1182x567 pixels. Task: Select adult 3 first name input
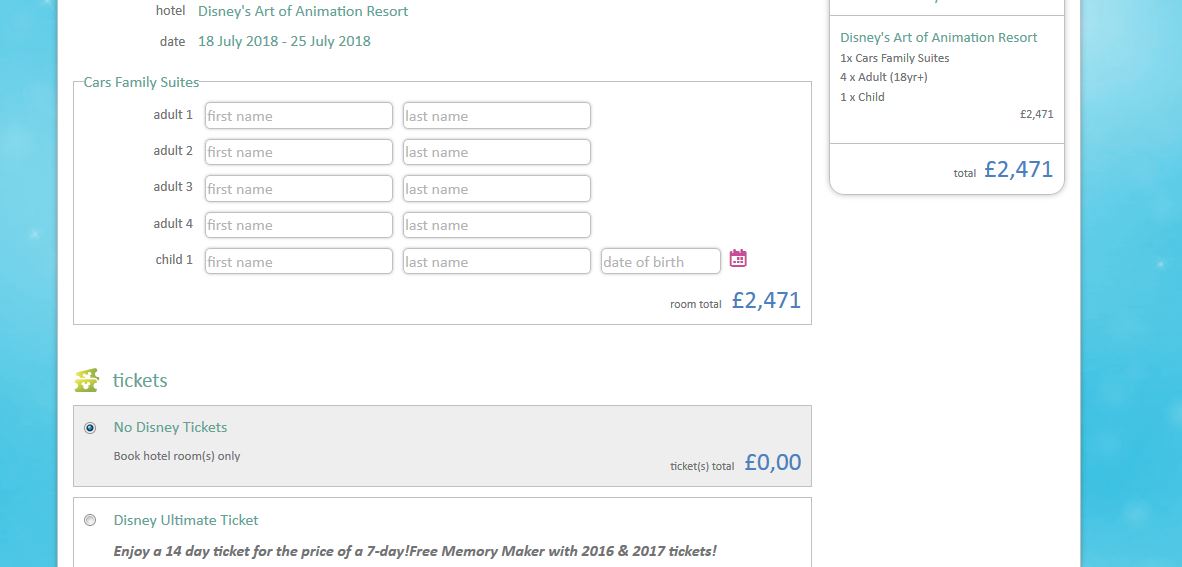[298, 189]
